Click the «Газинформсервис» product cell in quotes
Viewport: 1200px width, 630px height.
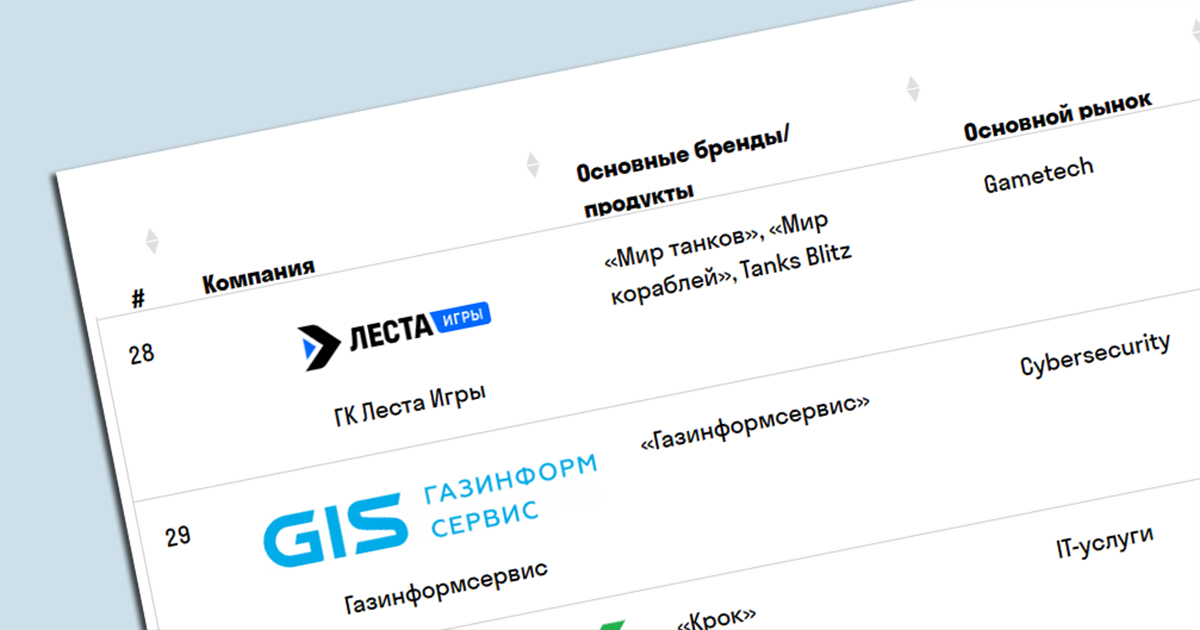click(754, 421)
